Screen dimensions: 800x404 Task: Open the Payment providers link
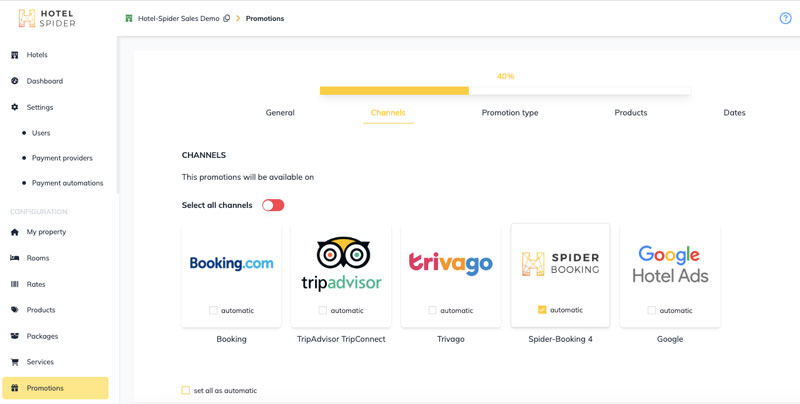pyautogui.click(x=62, y=158)
